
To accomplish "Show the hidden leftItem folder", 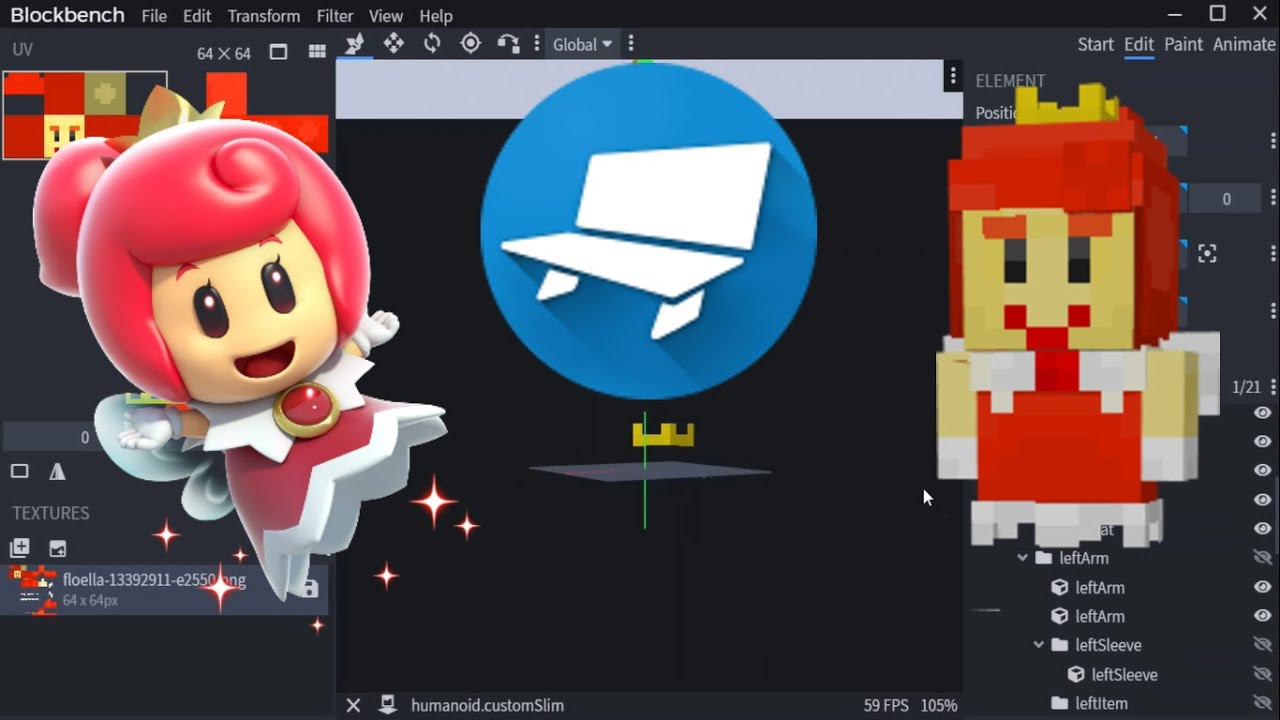I will (1263, 703).
